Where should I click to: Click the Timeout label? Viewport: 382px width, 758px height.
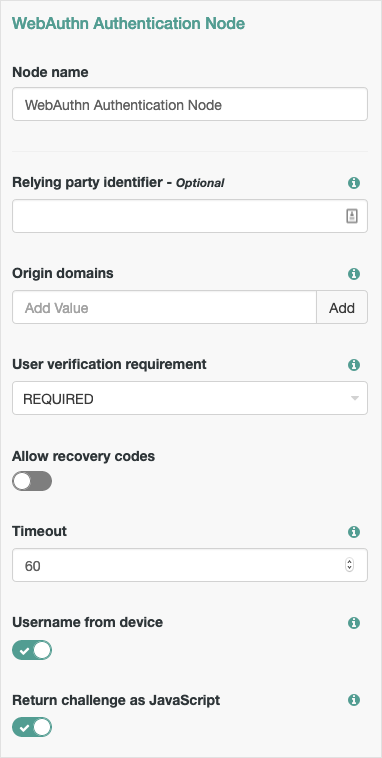click(x=40, y=531)
